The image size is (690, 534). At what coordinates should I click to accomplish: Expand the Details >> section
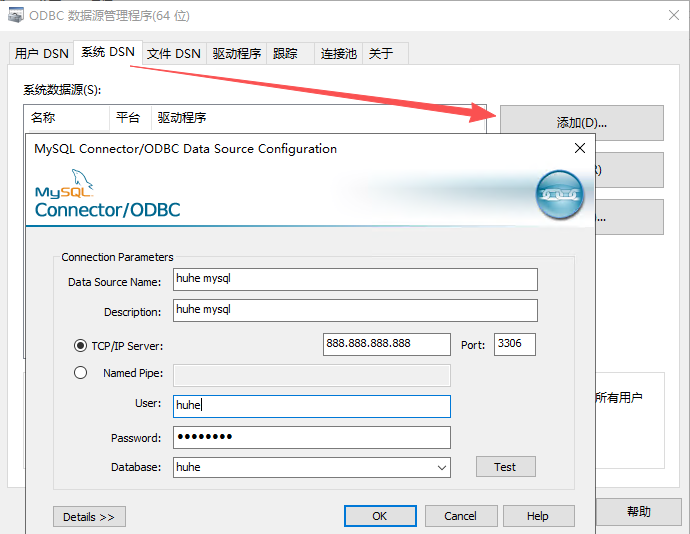click(x=89, y=517)
